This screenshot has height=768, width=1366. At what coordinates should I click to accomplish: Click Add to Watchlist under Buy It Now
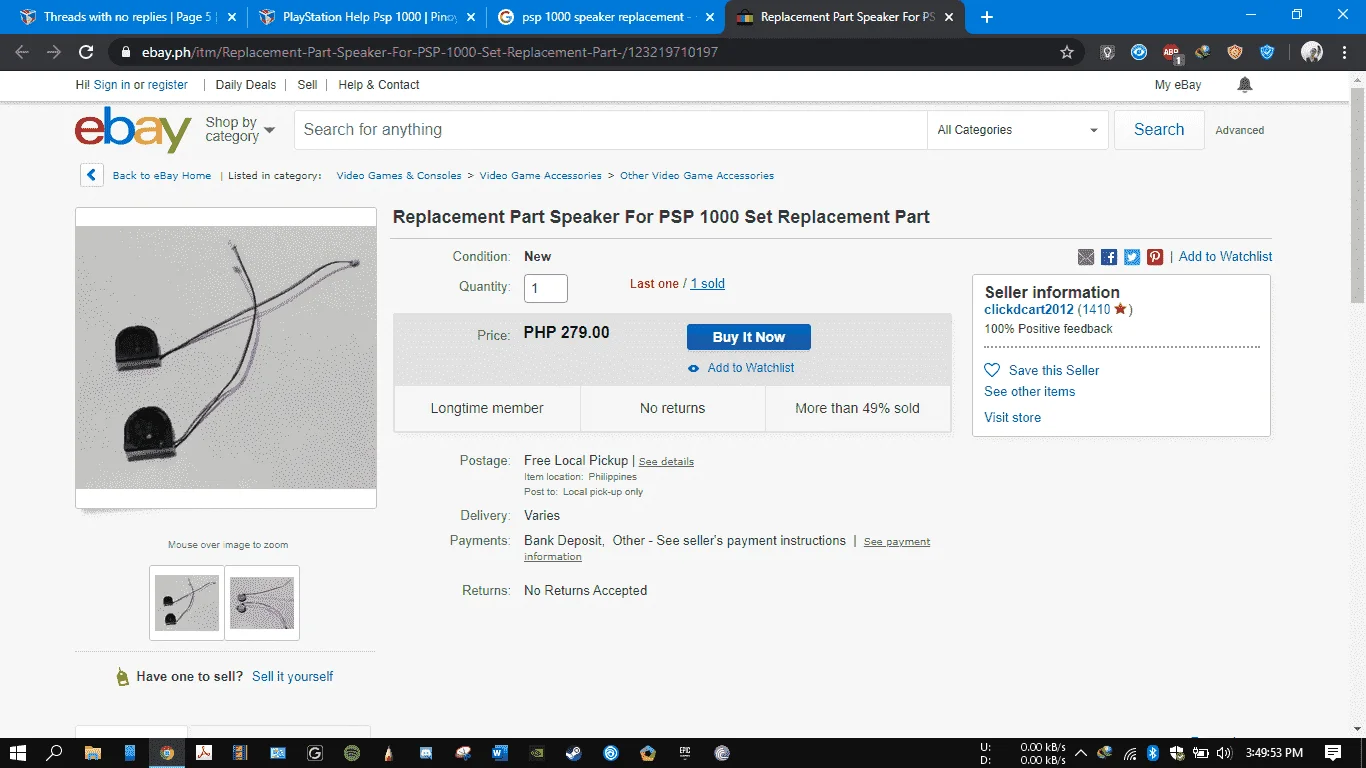(x=750, y=368)
